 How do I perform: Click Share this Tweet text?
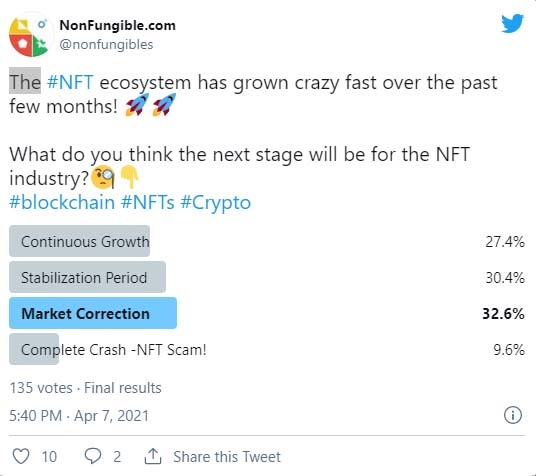tap(227, 457)
